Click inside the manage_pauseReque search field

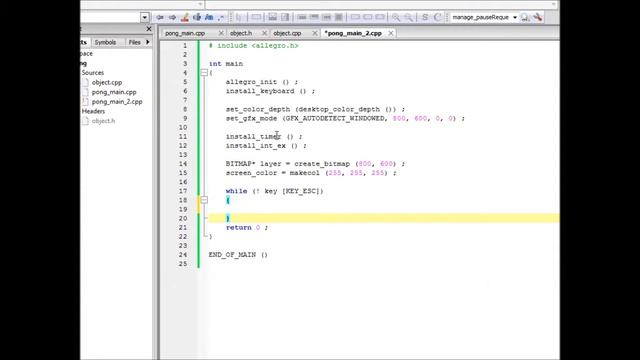(x=480, y=18)
